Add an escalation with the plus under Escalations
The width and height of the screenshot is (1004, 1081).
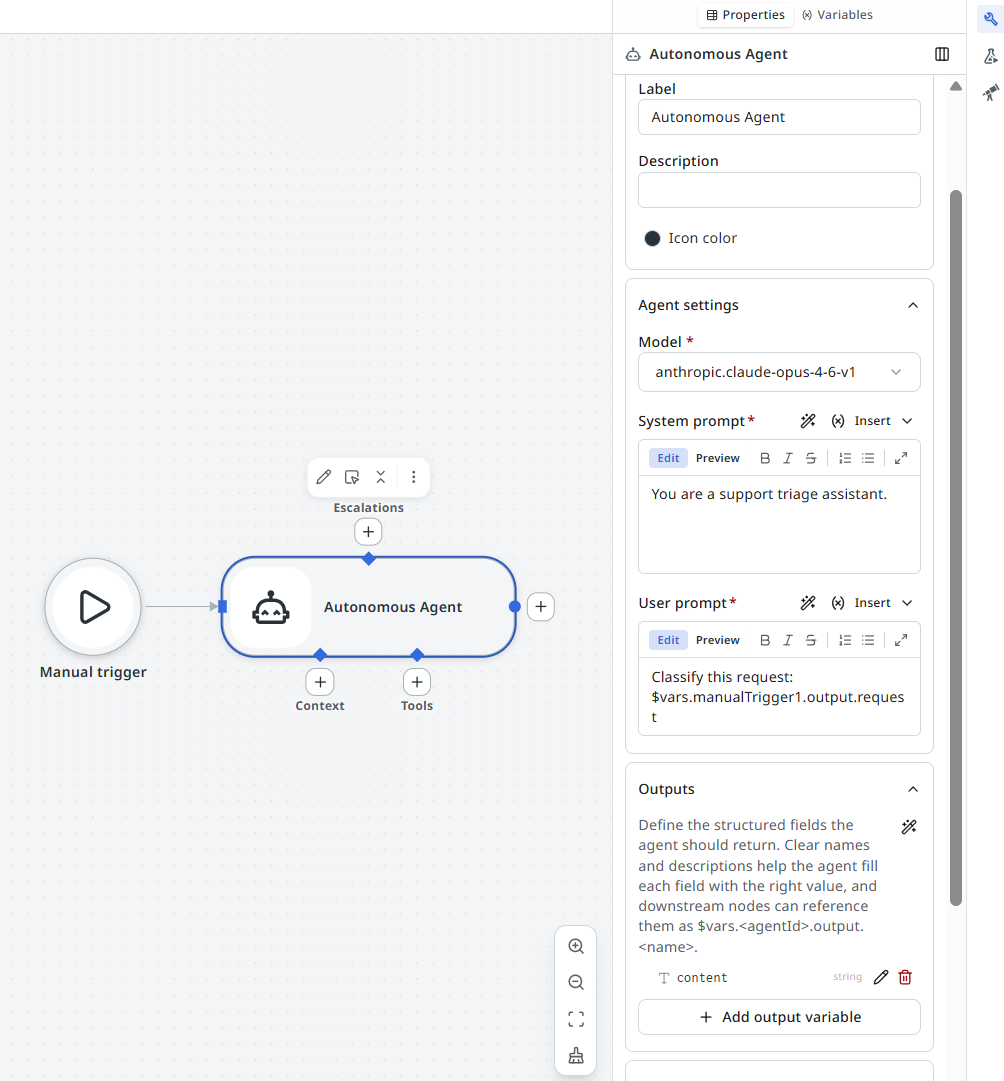[368, 532]
